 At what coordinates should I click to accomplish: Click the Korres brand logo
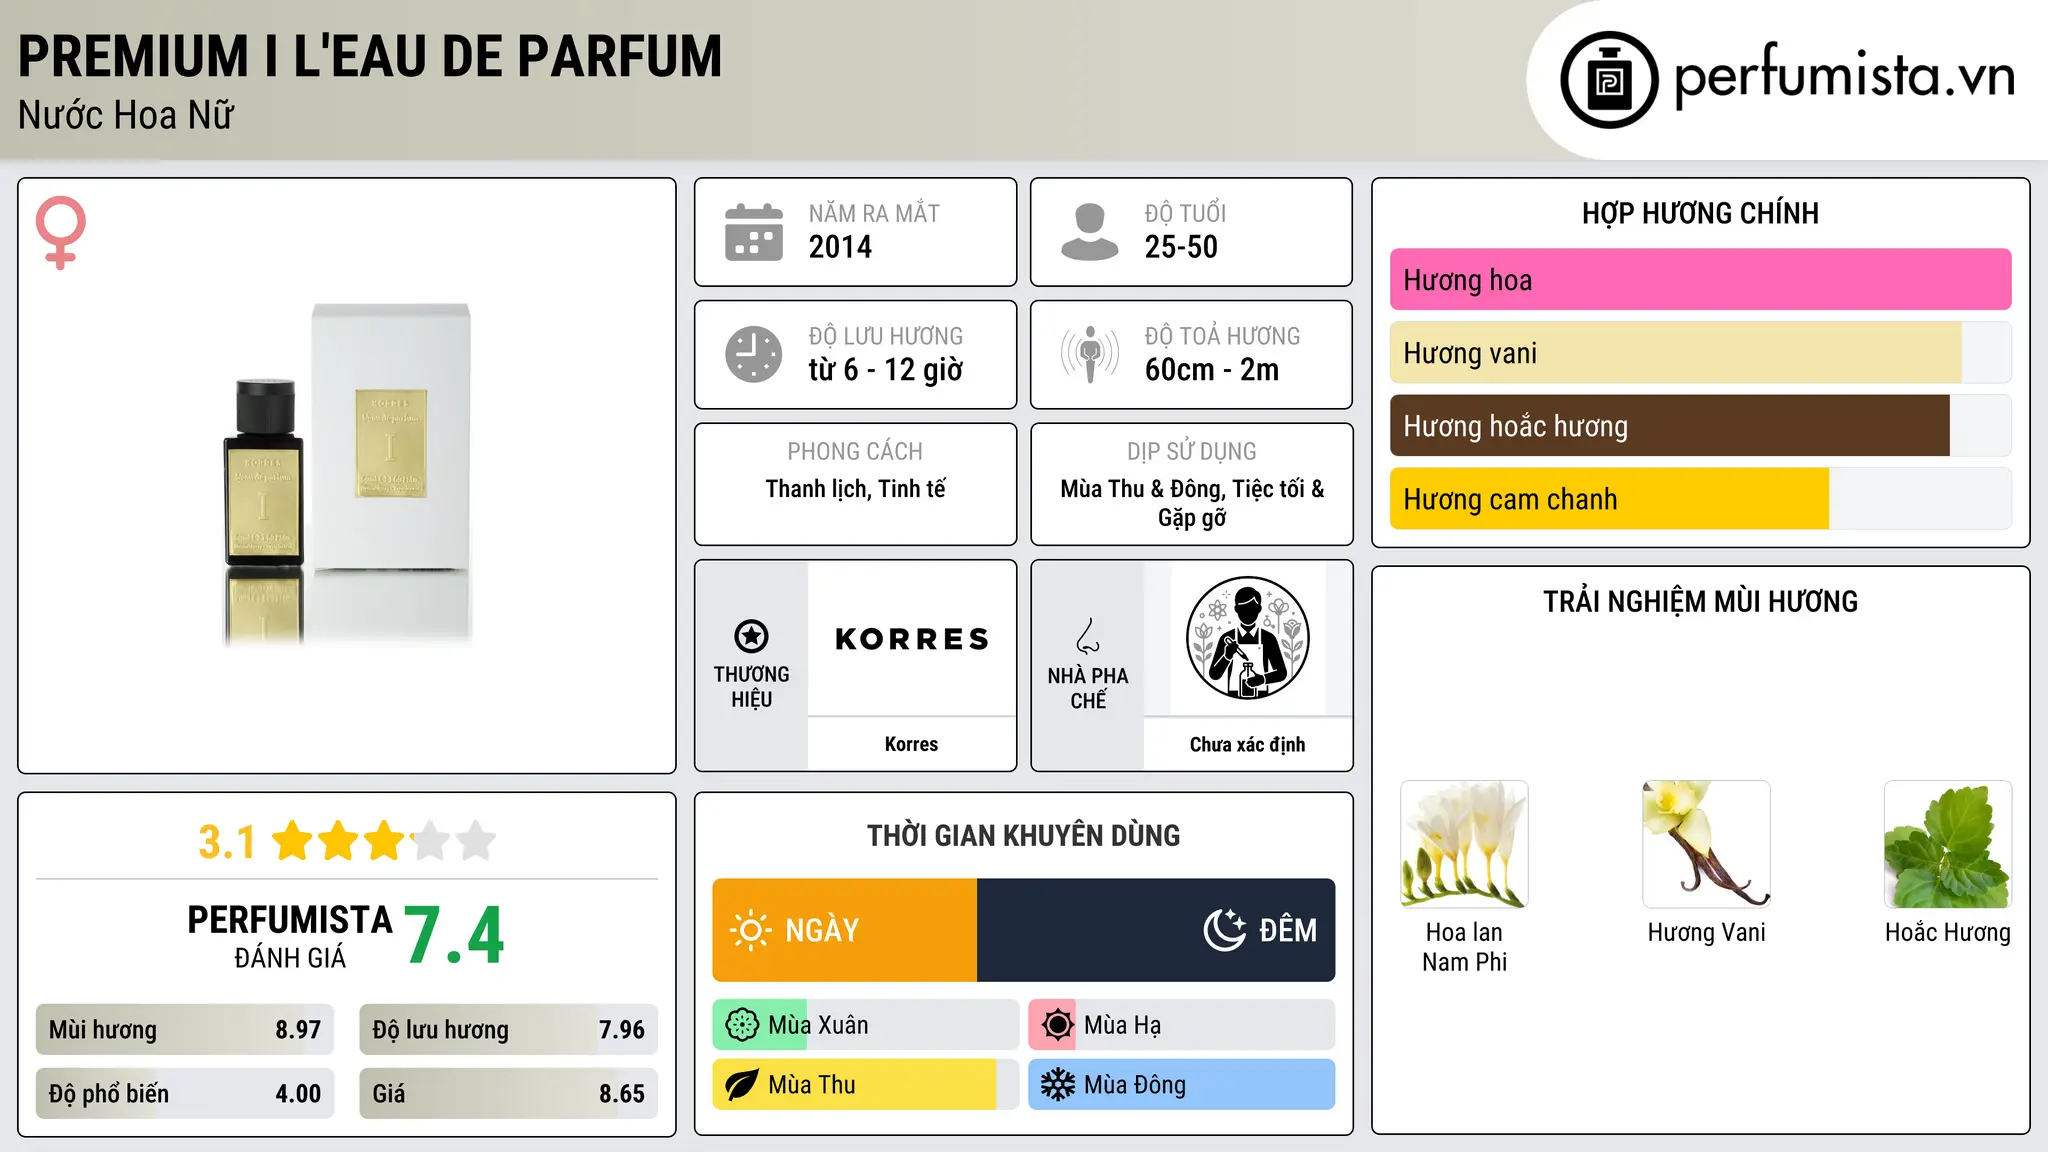click(912, 639)
